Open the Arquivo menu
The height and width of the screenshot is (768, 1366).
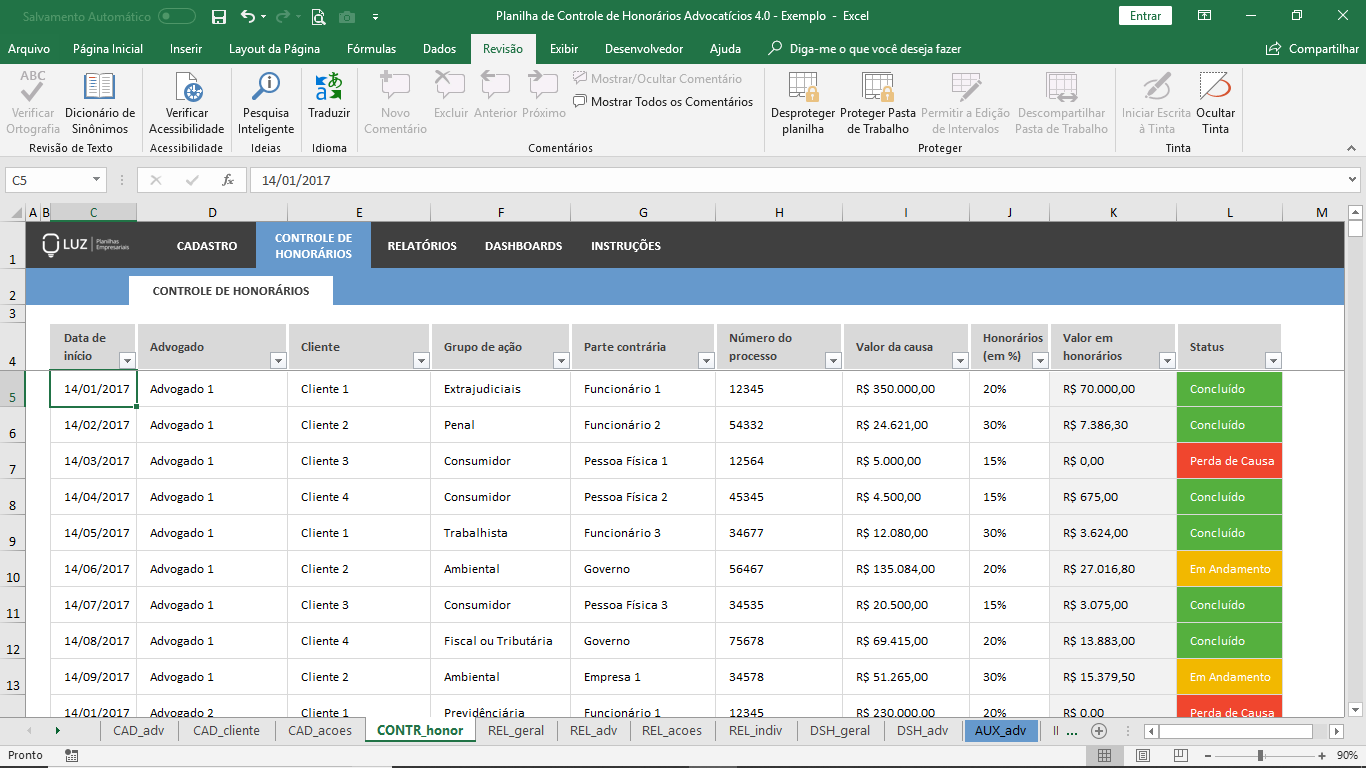[29, 48]
